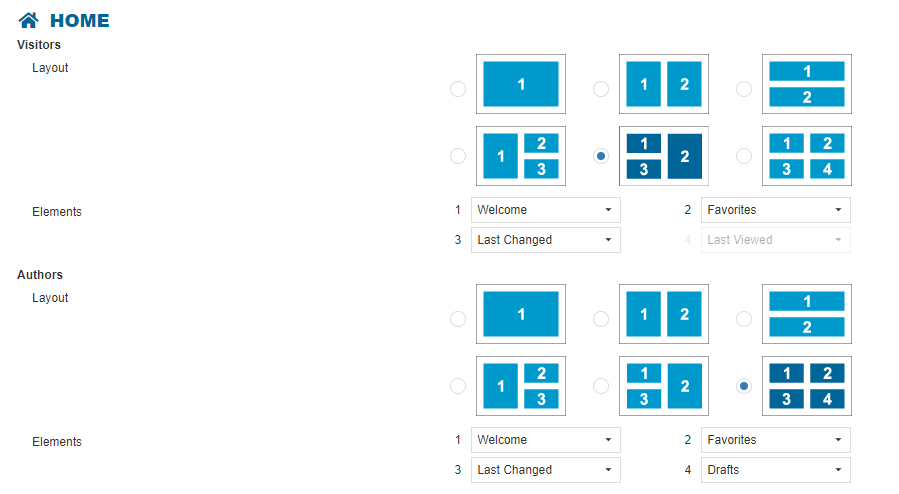Expand Authors element 2 Favorites dropdown
This screenshot has width=899, height=494.
pos(775,440)
